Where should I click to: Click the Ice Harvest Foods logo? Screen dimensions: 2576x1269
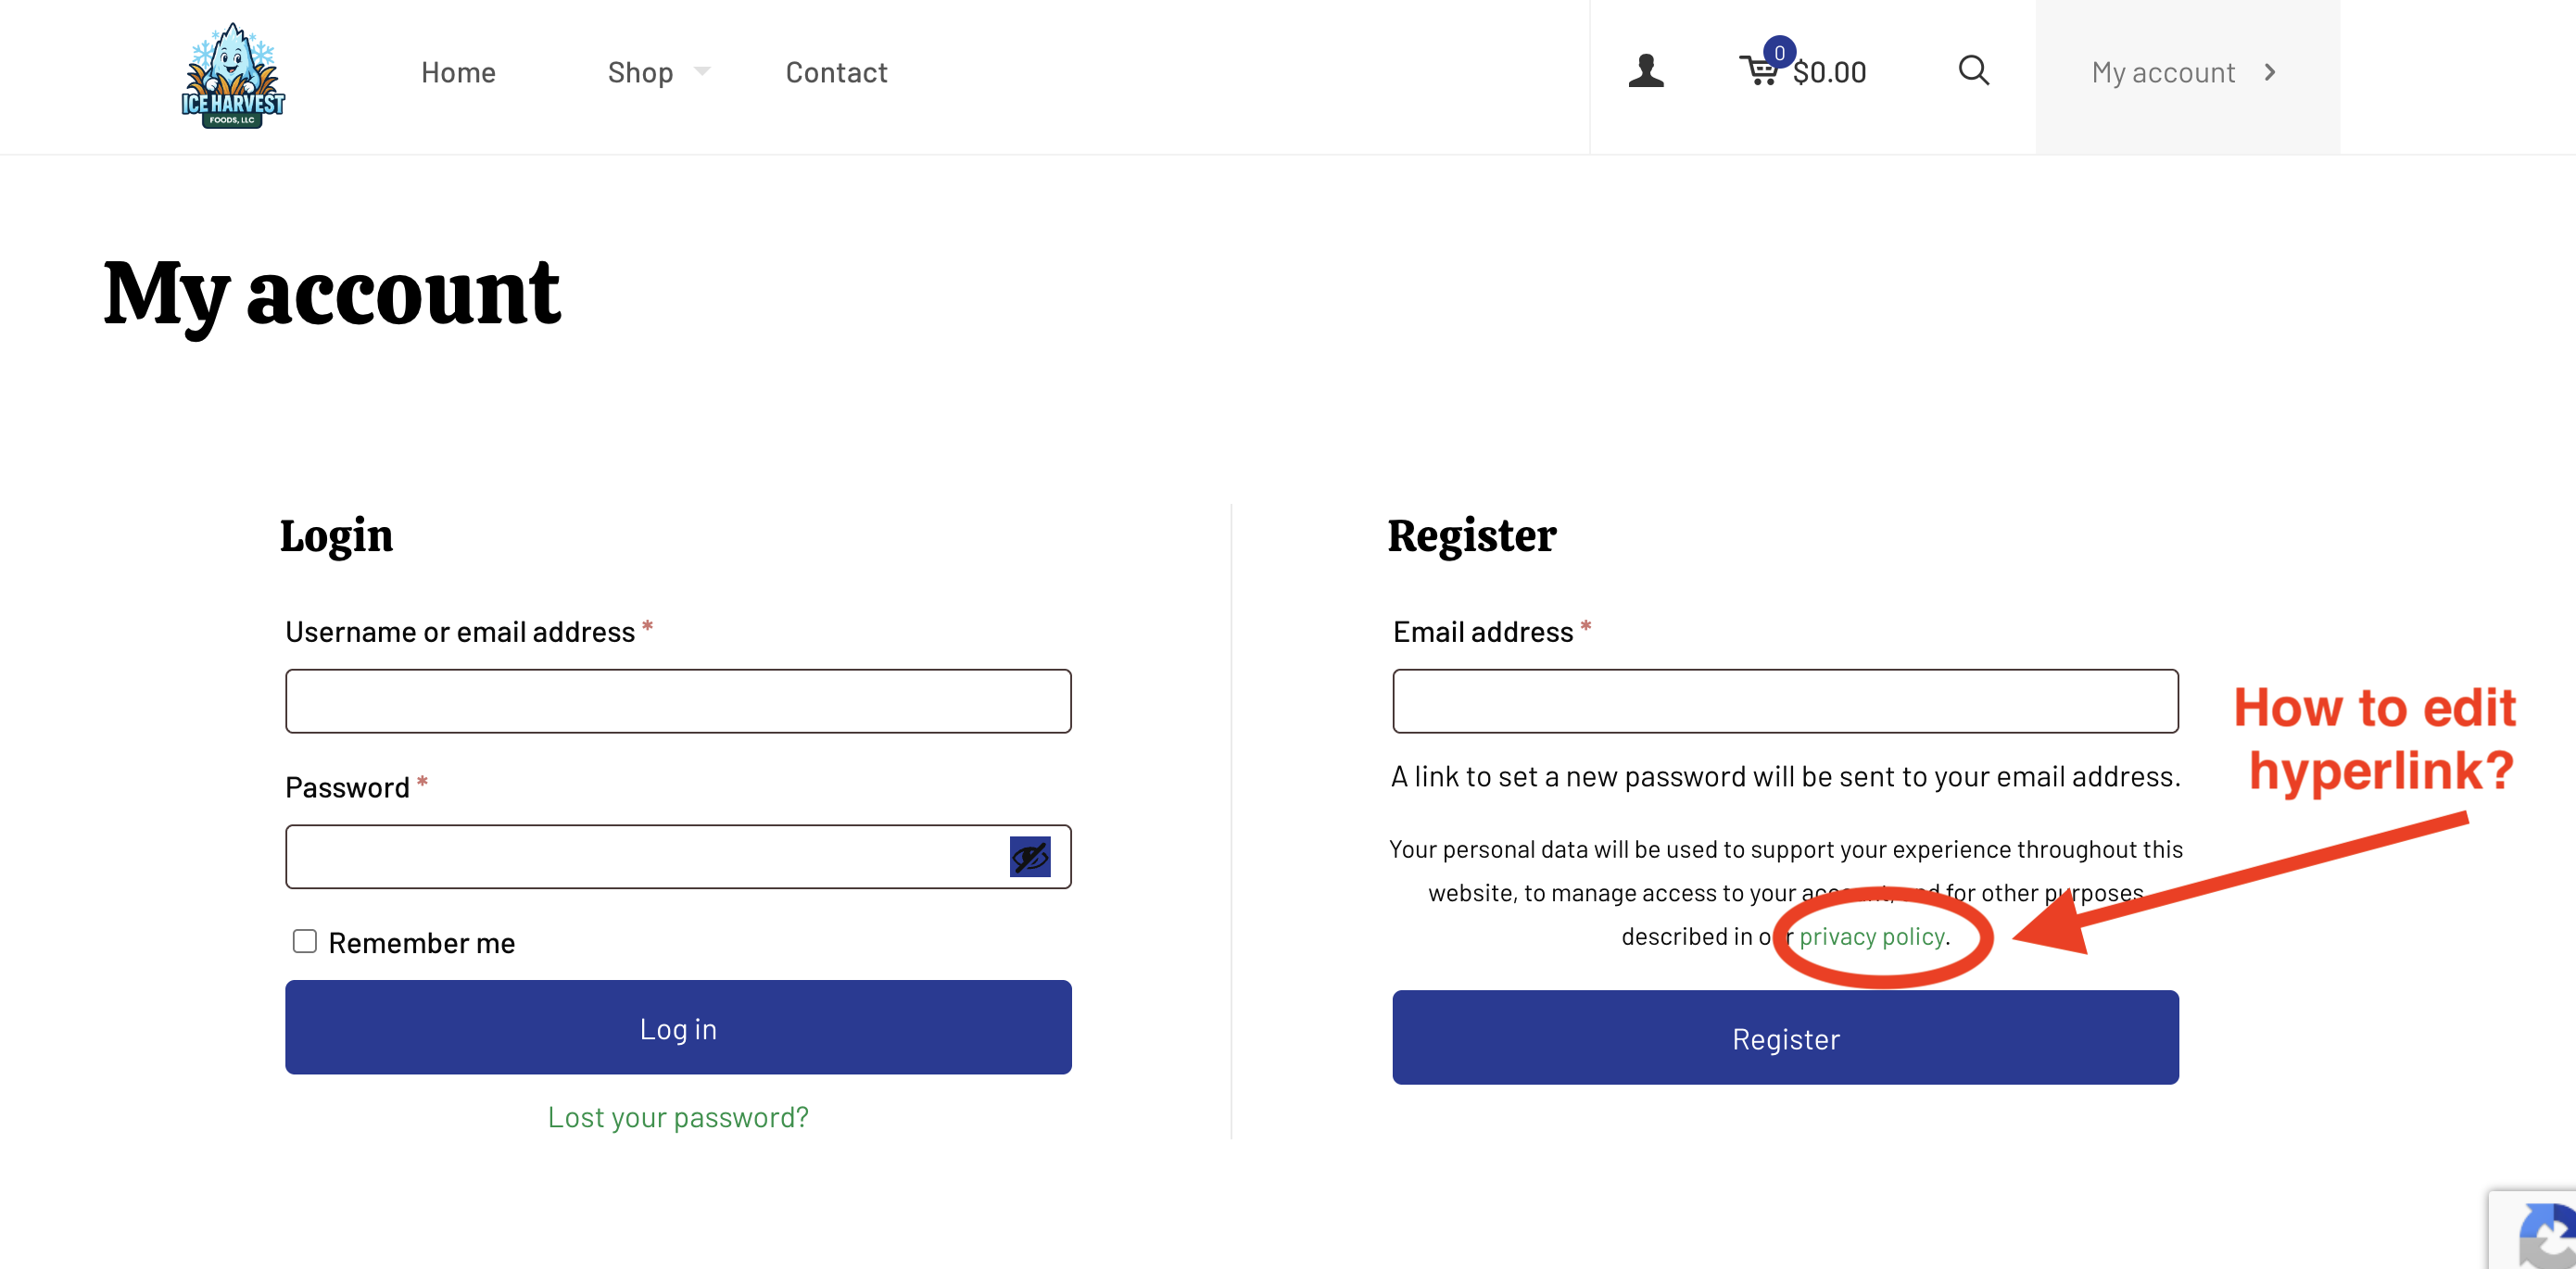pyautogui.click(x=233, y=76)
